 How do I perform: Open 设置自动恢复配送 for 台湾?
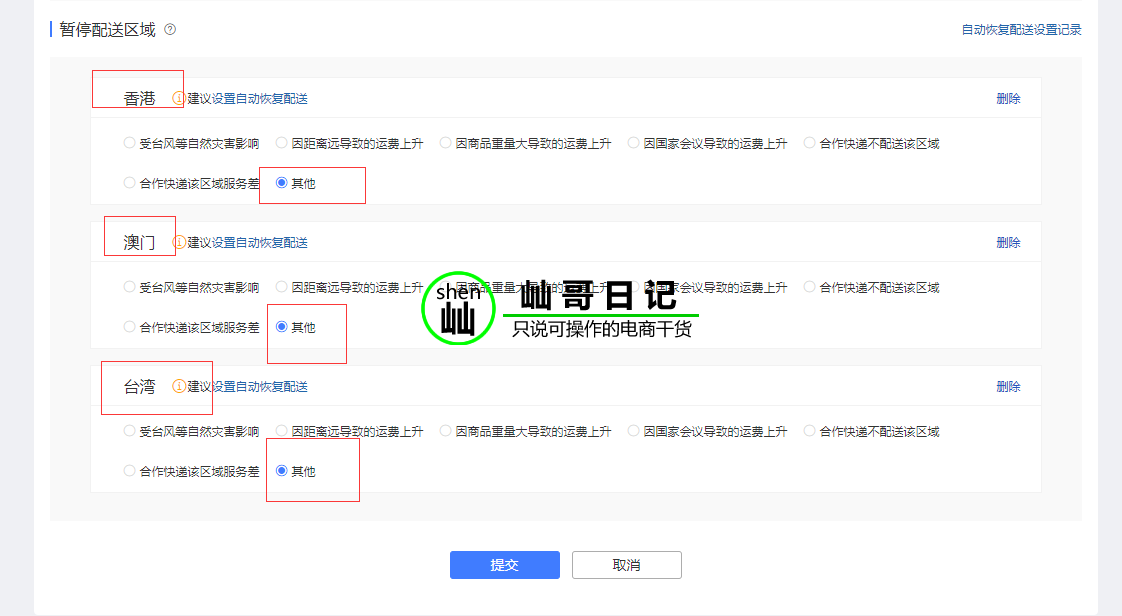[260, 386]
